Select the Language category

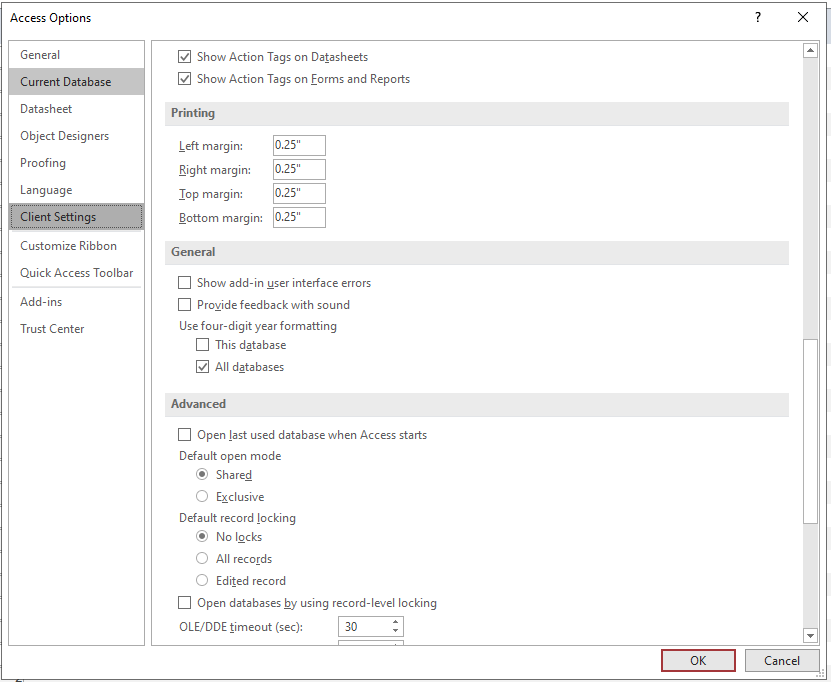(x=76, y=190)
